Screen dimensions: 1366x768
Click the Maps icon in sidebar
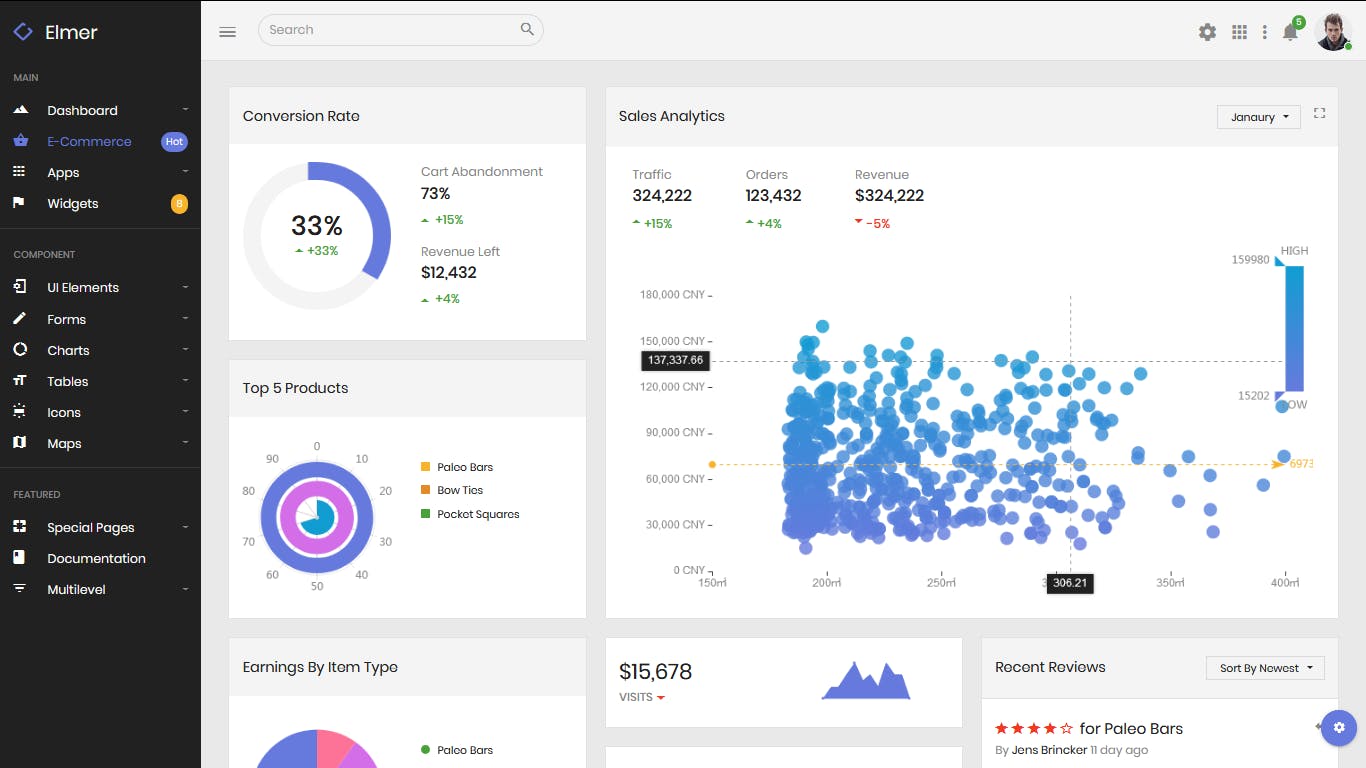click(19, 442)
